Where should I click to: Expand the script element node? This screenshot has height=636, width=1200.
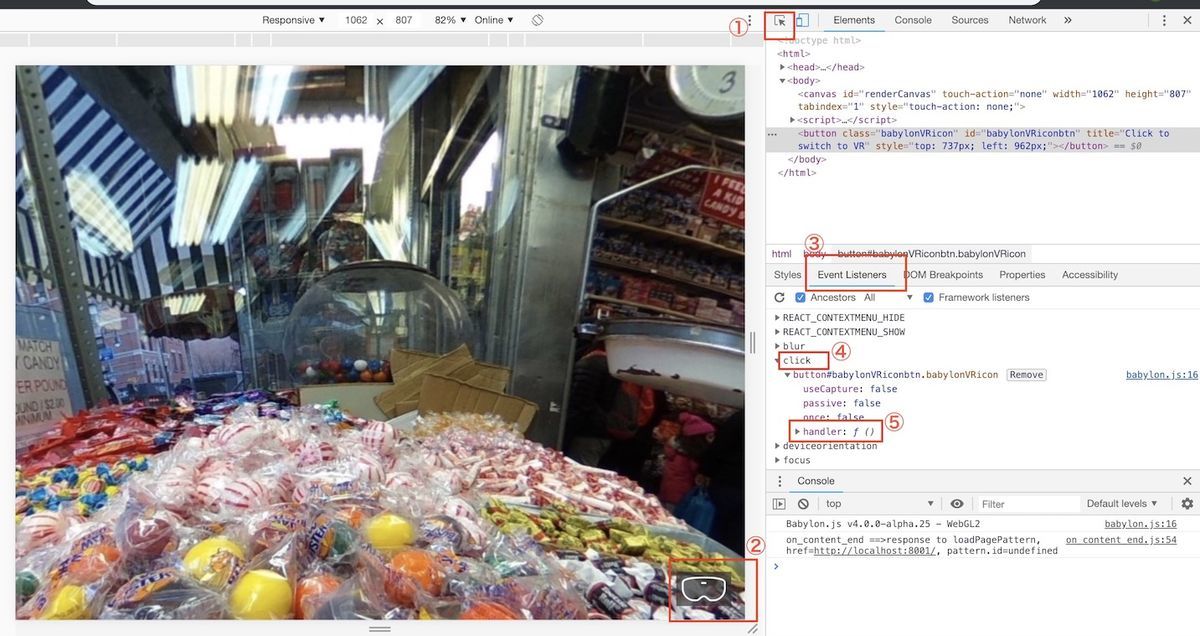coord(793,120)
